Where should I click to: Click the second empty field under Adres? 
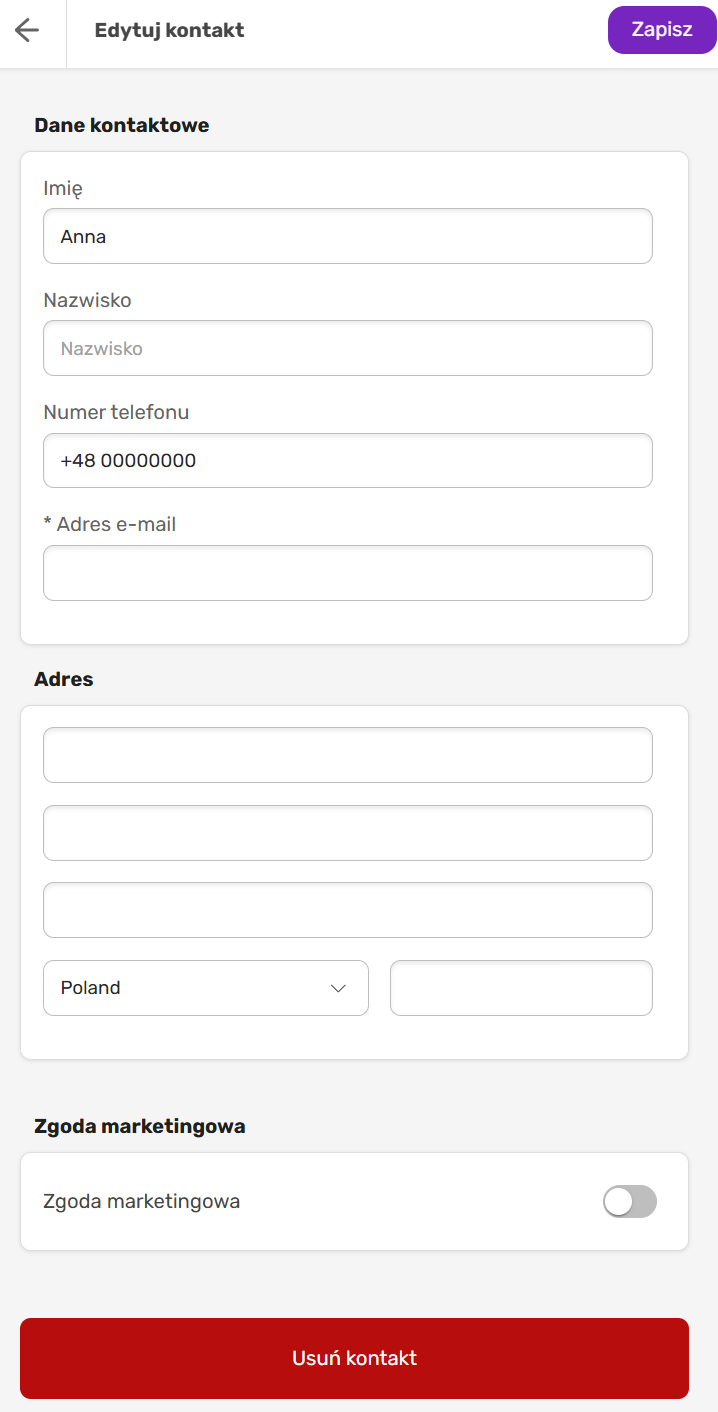[348, 833]
